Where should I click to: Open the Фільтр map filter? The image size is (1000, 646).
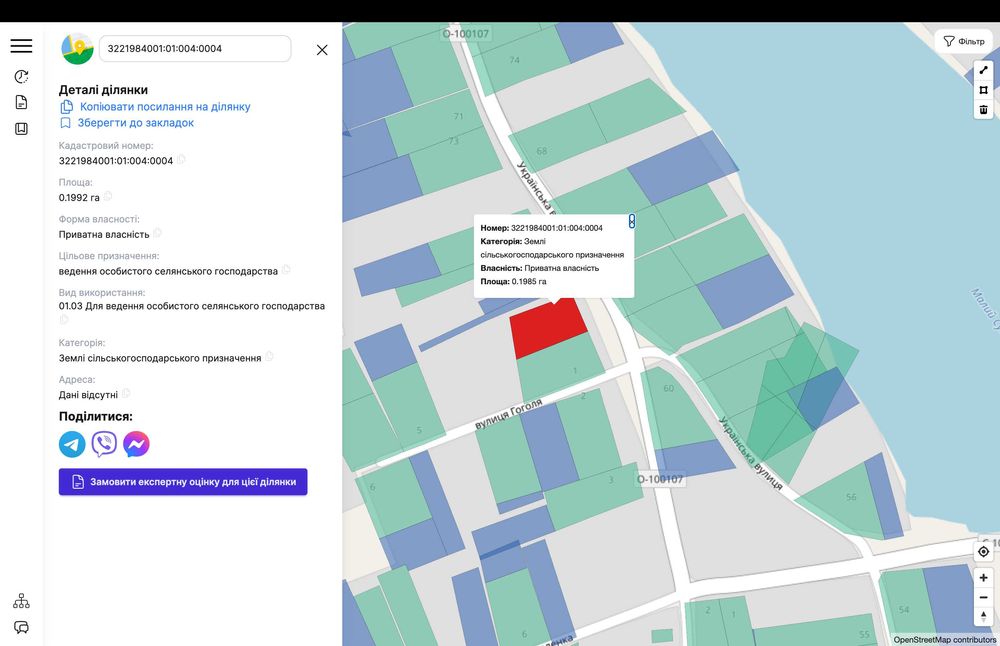[964, 41]
